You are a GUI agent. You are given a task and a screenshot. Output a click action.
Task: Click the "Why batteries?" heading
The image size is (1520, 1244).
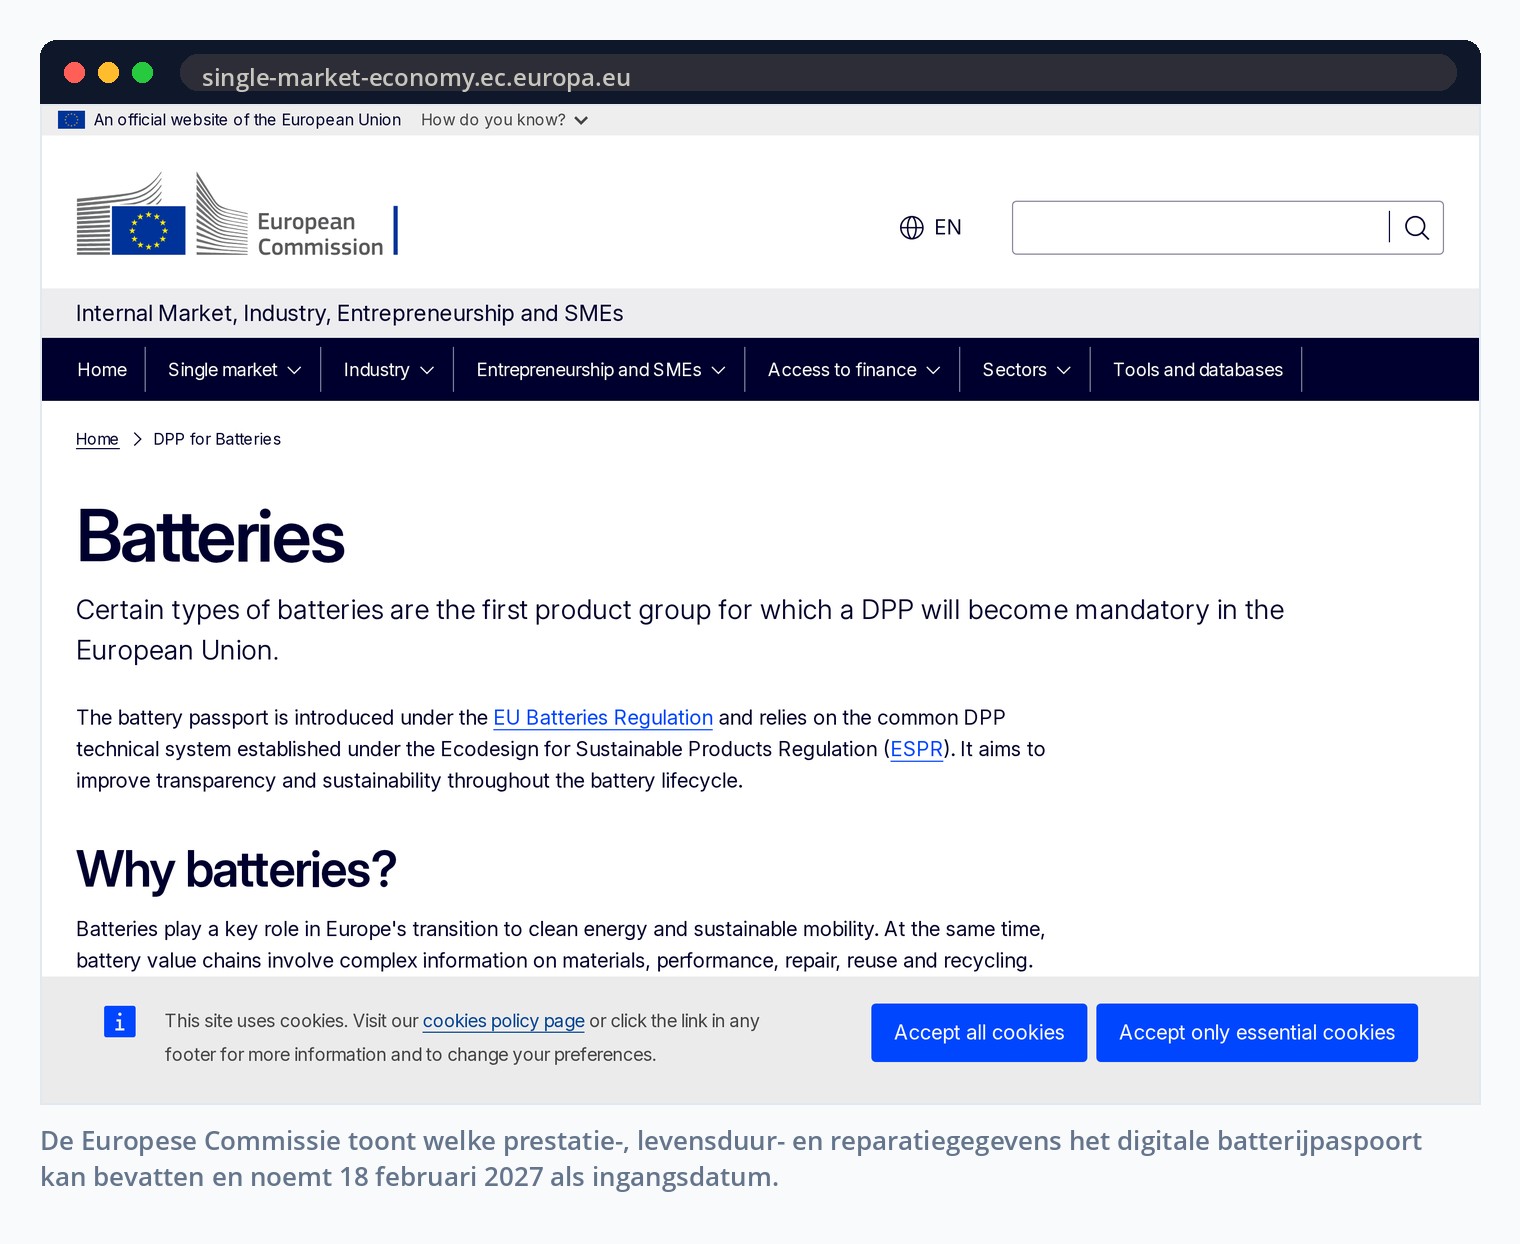[236, 869]
